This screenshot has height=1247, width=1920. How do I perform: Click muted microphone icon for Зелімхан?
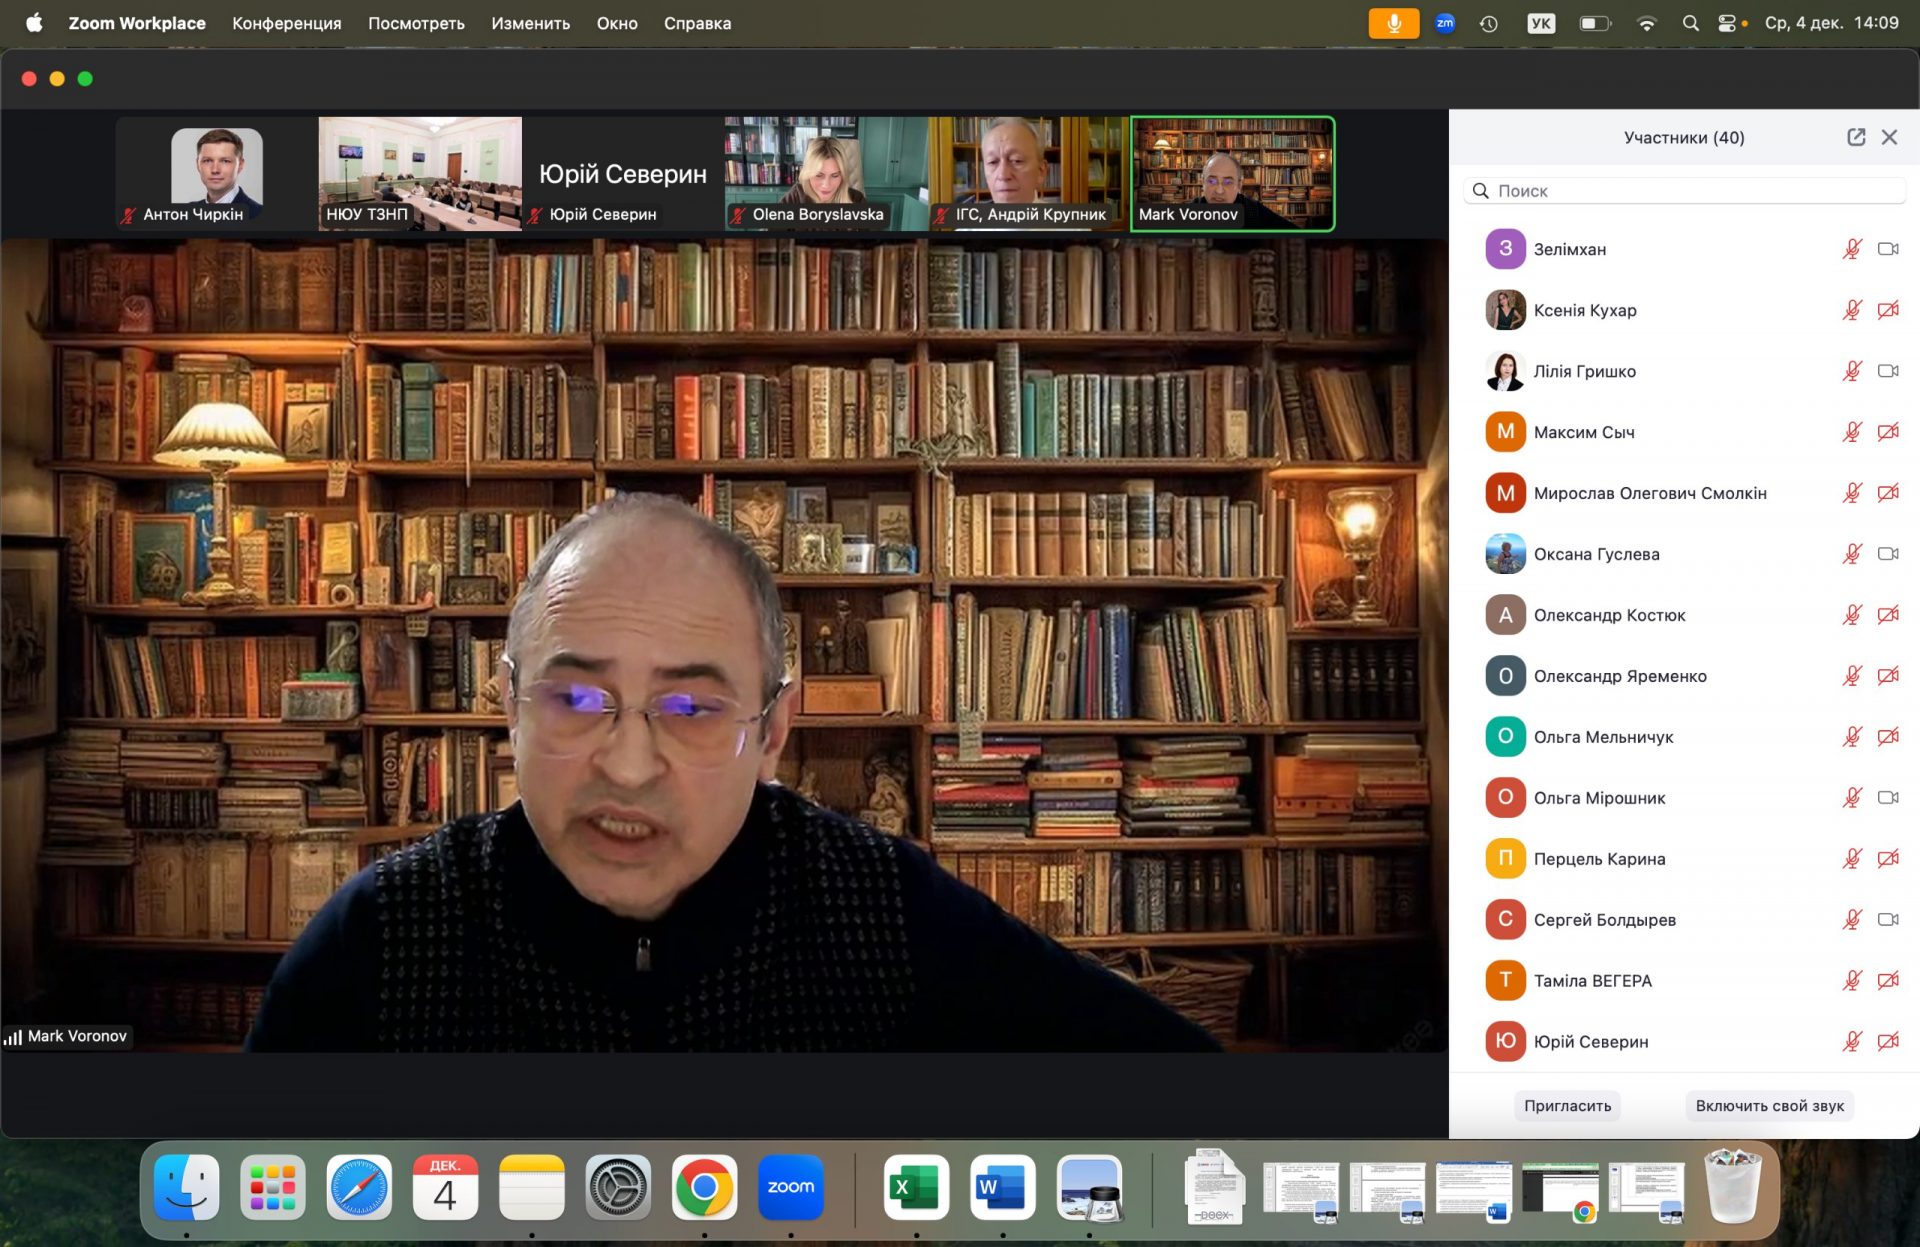click(1852, 249)
